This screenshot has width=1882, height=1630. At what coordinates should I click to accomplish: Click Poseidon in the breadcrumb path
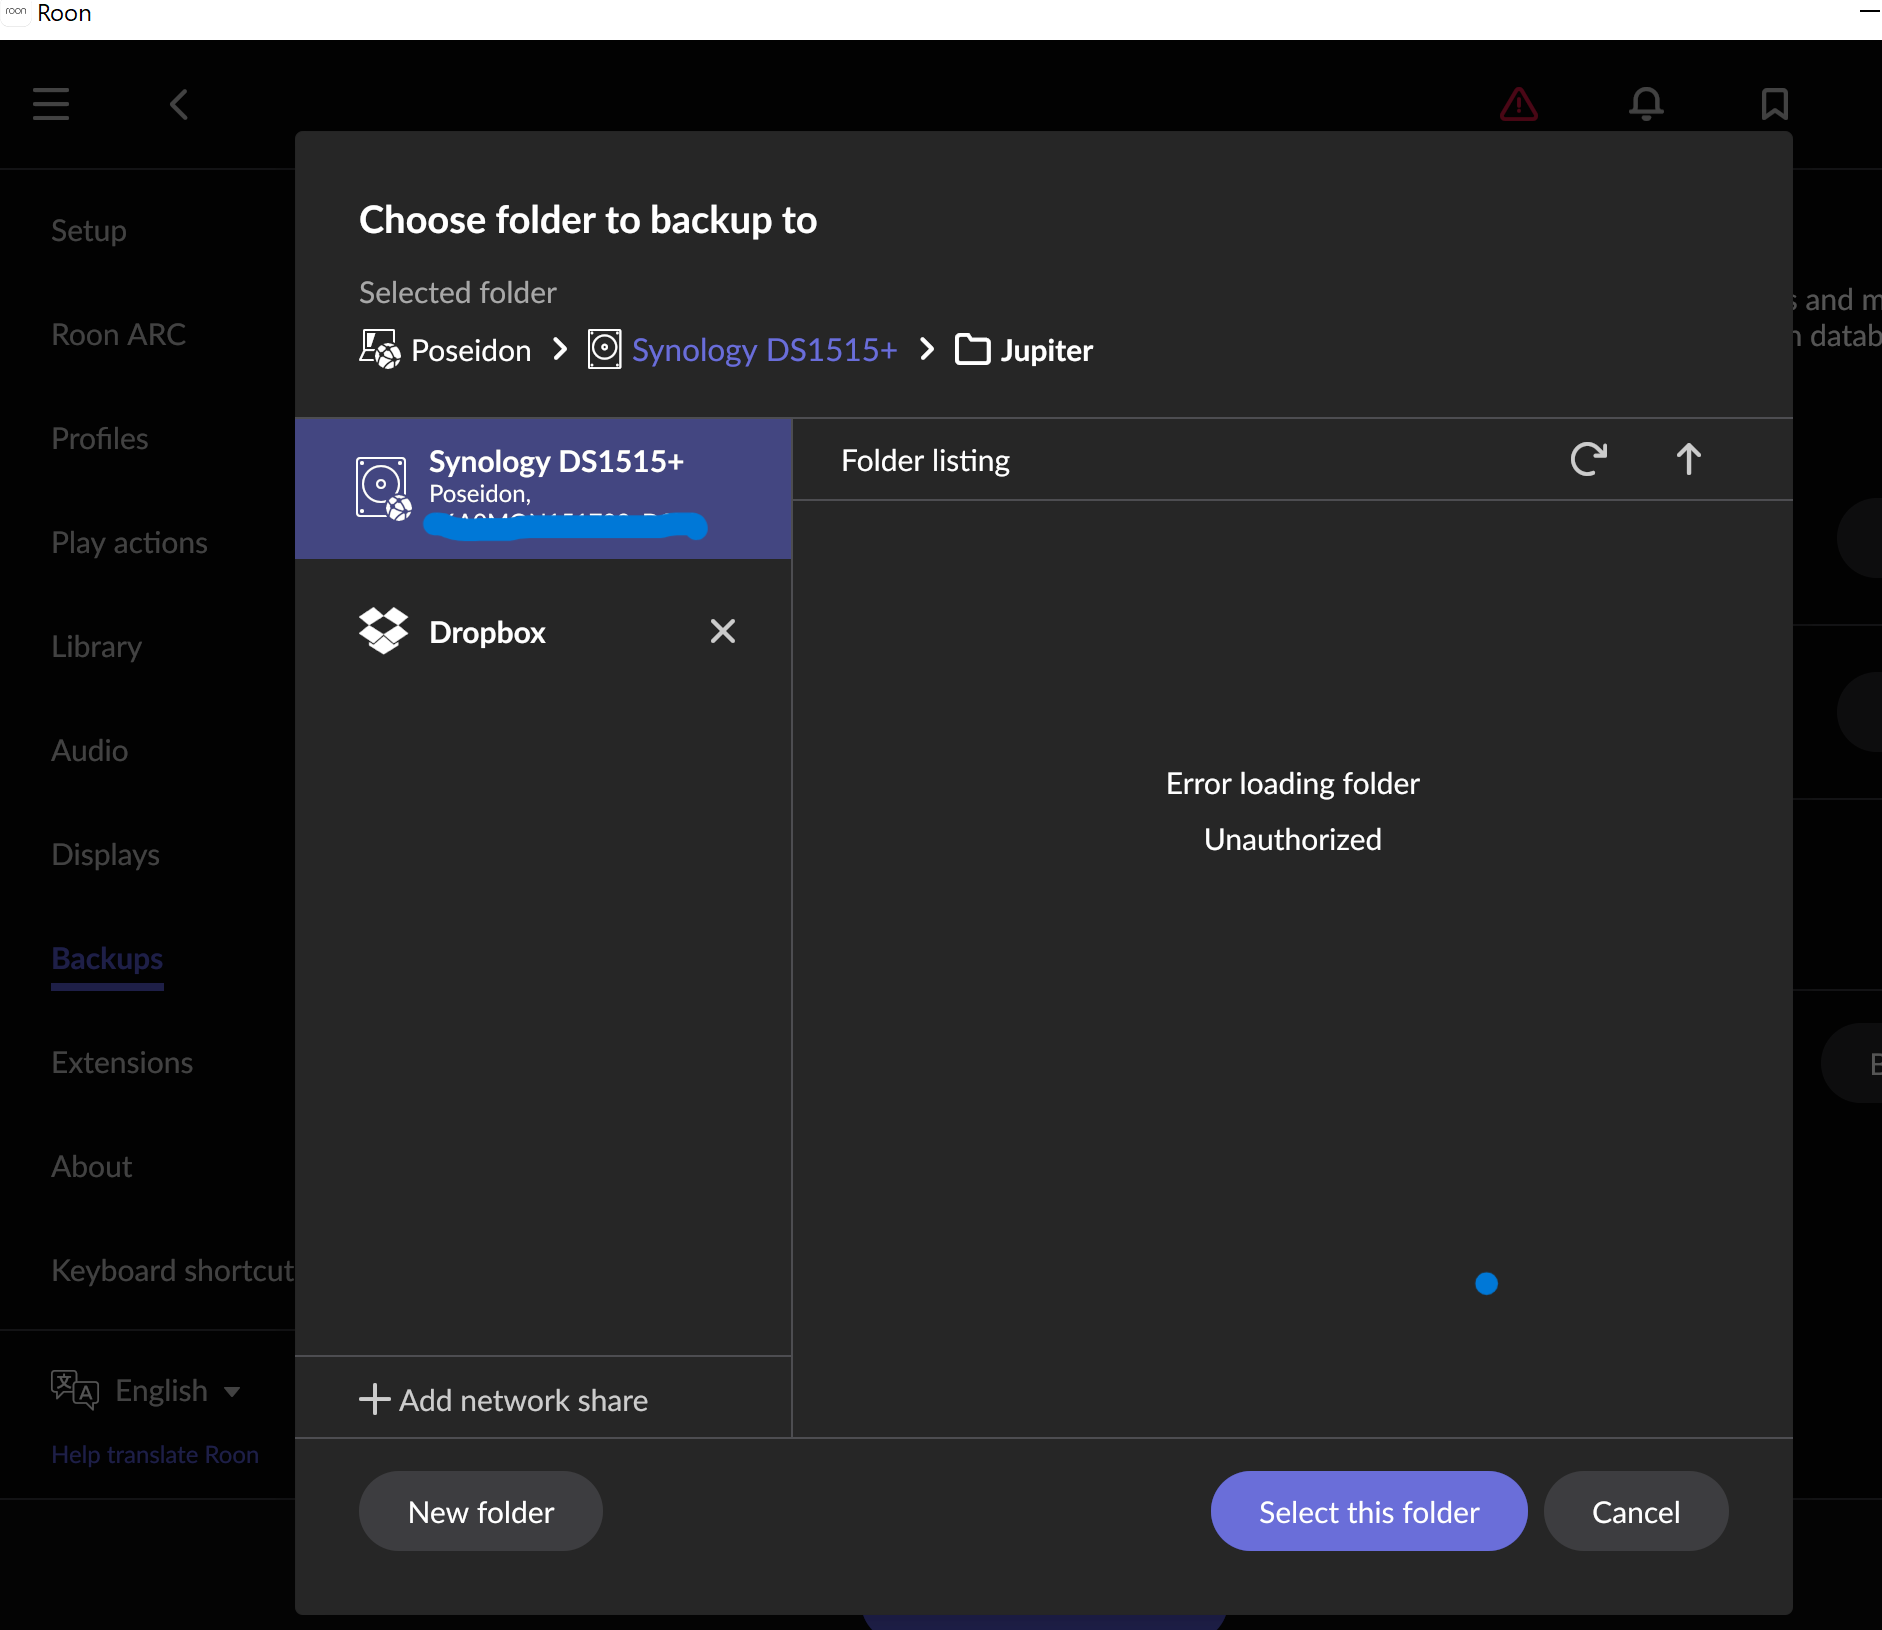(x=471, y=350)
